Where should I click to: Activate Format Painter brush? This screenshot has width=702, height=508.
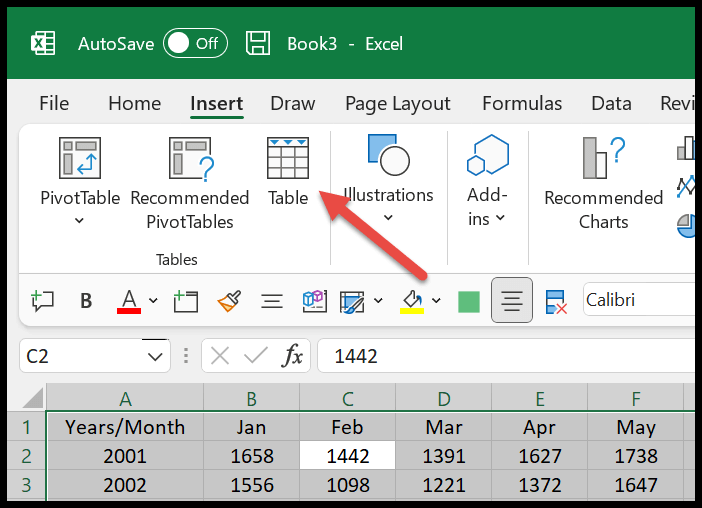(x=229, y=300)
